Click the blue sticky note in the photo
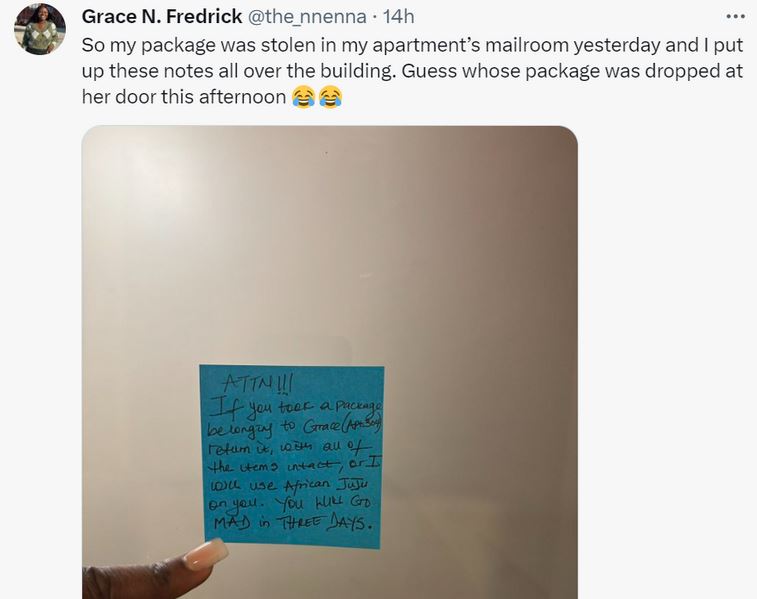Viewport: 757px width, 599px height. pos(292,457)
